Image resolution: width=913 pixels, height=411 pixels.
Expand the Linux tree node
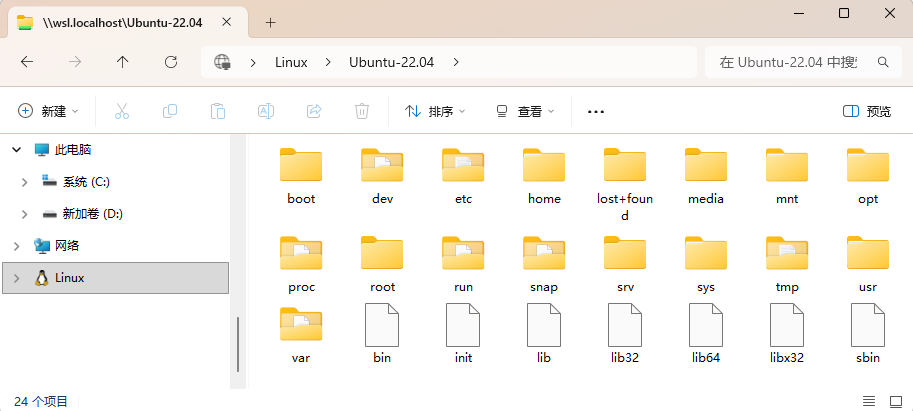pos(16,278)
